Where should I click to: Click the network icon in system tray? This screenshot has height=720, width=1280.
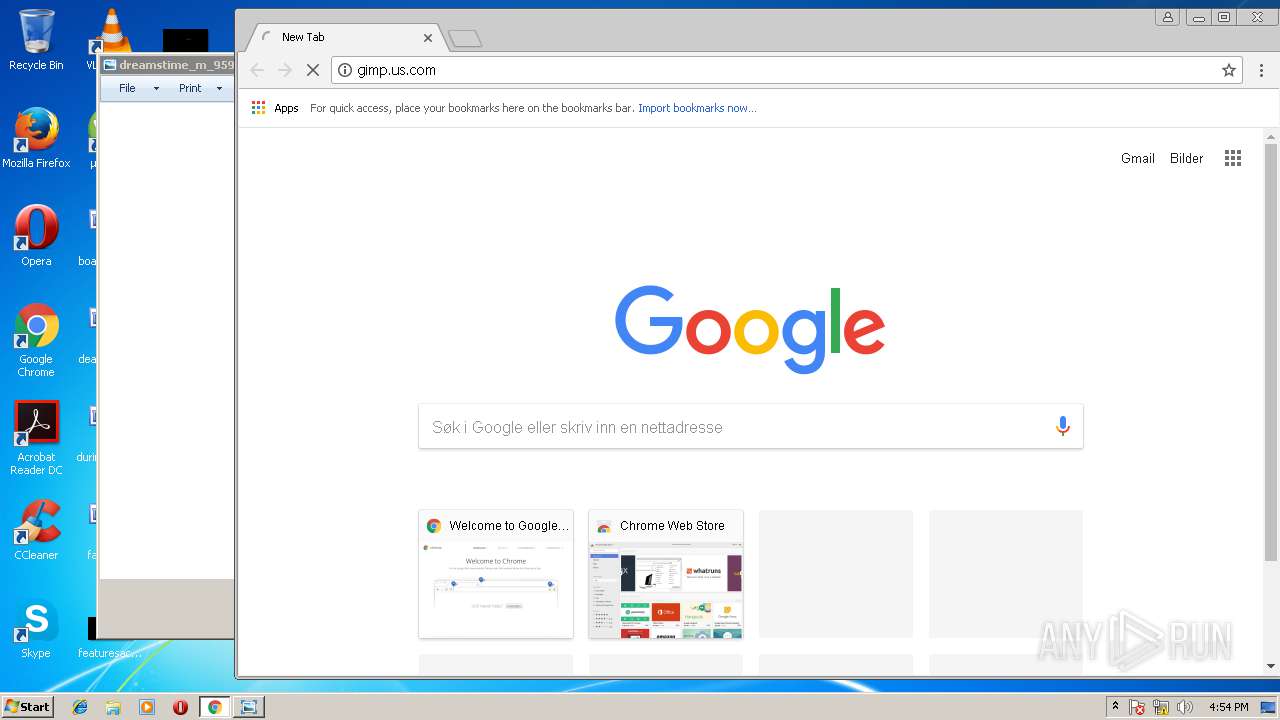click(x=1161, y=707)
